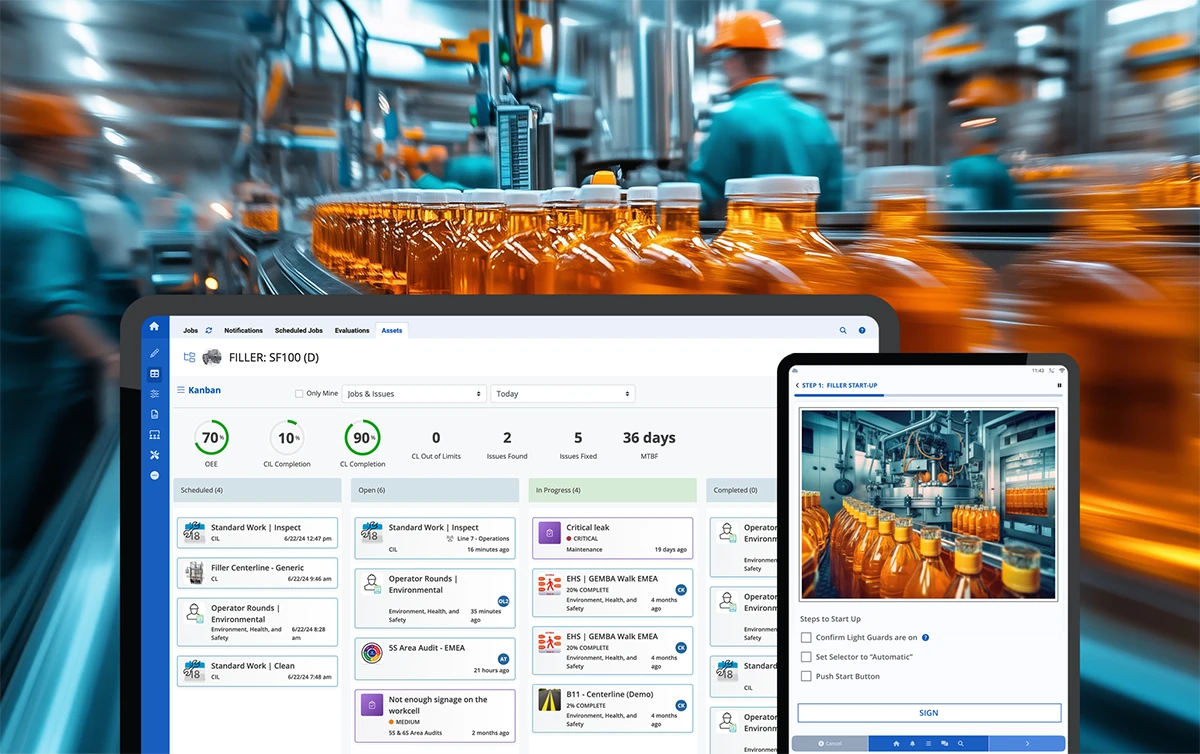Open the Critical leak card
The height and width of the screenshot is (754, 1200).
click(612, 537)
